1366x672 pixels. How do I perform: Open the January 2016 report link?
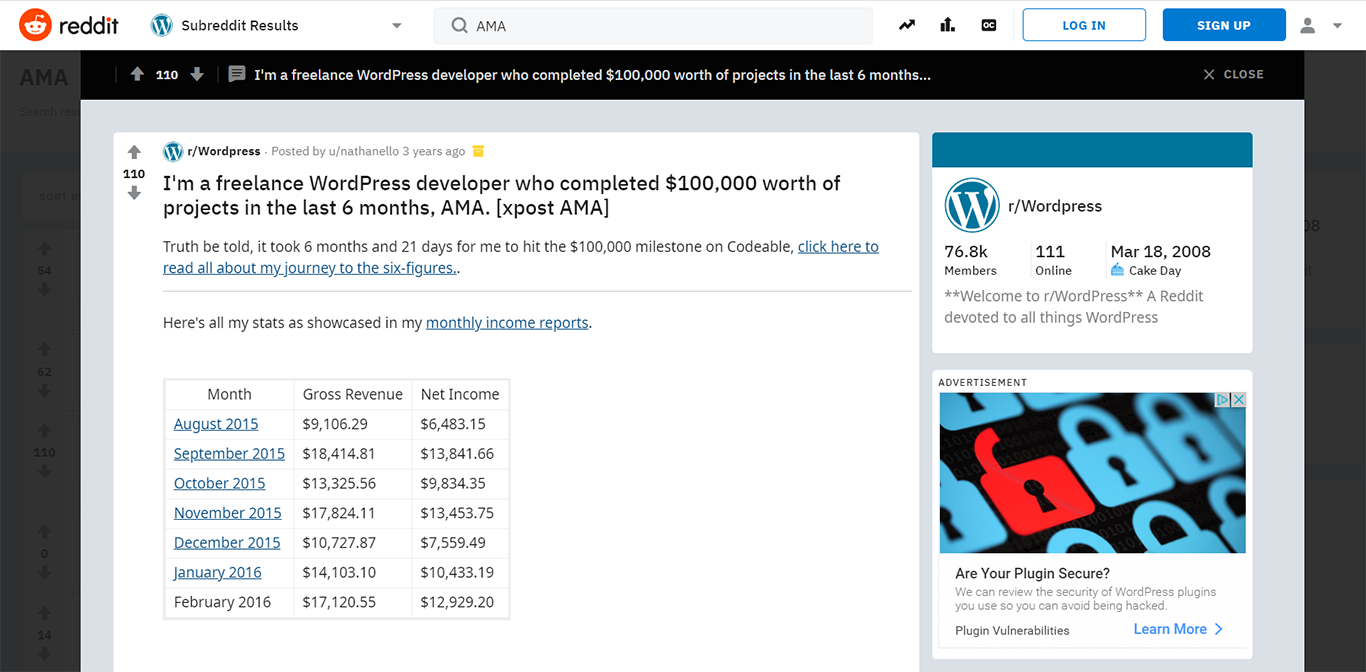tap(217, 573)
